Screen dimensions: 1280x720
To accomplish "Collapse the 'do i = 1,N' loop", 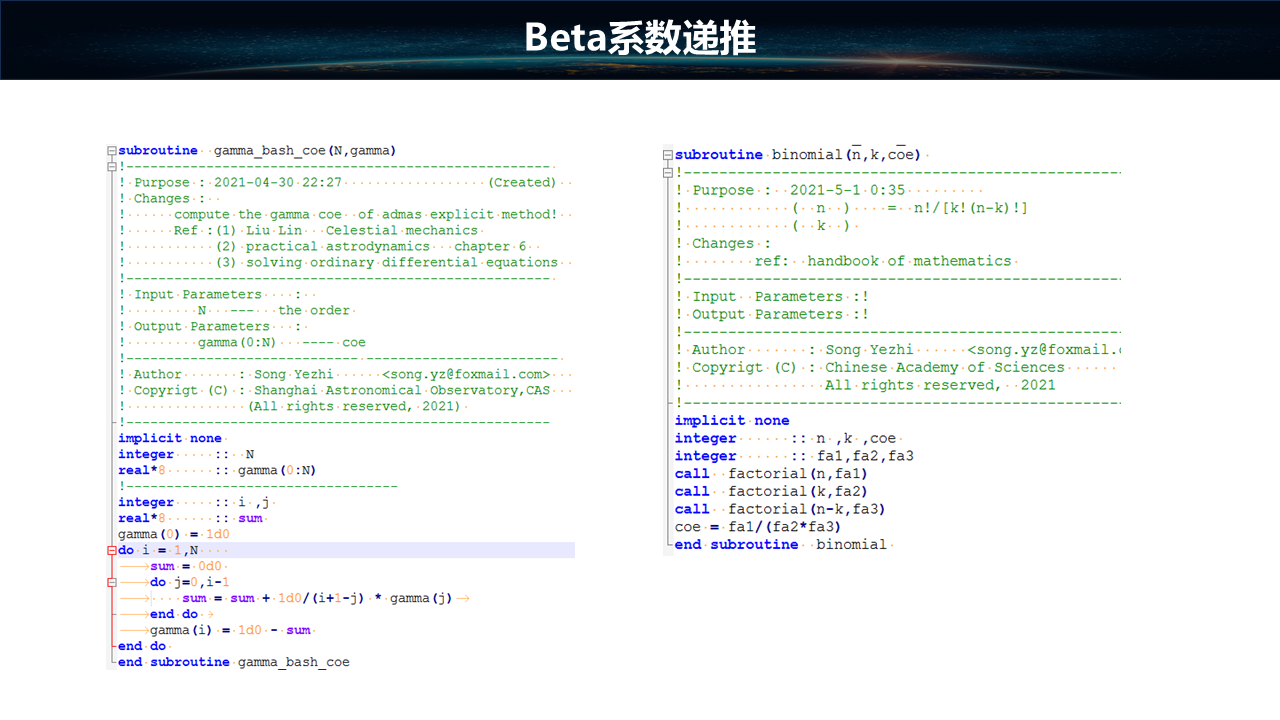I will [112, 551].
